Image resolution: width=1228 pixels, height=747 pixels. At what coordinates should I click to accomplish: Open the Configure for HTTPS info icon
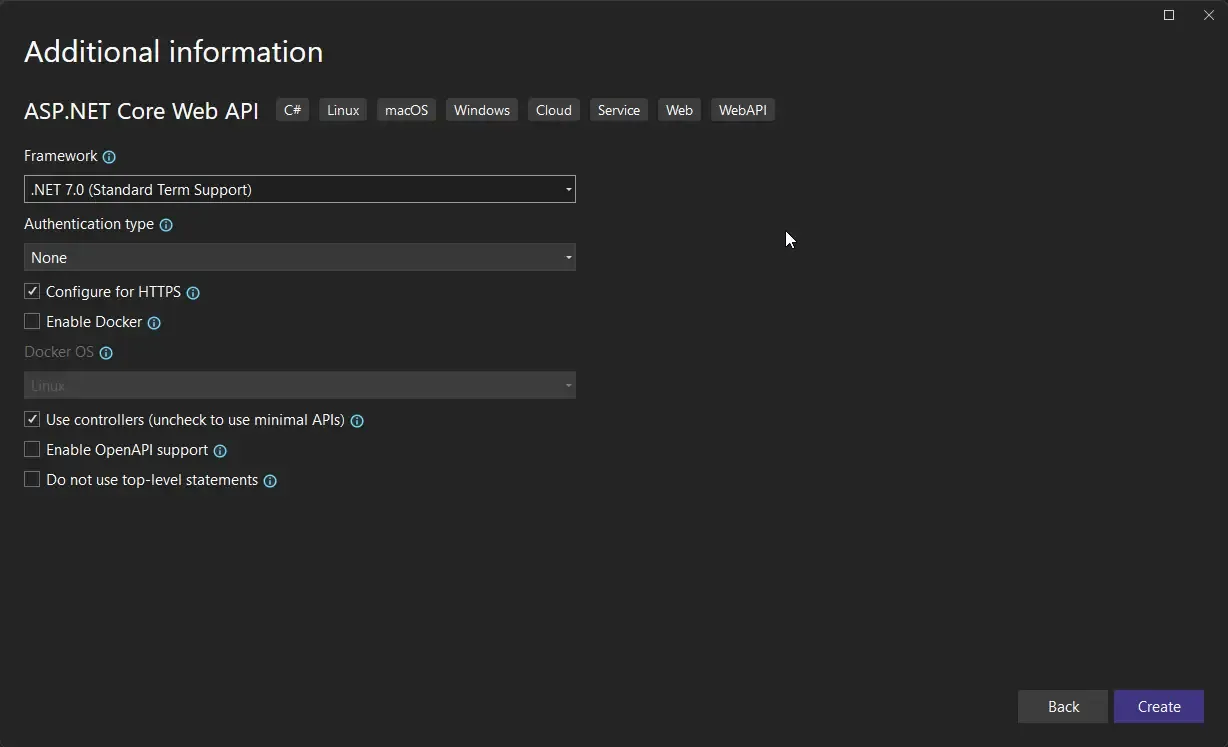(x=194, y=292)
